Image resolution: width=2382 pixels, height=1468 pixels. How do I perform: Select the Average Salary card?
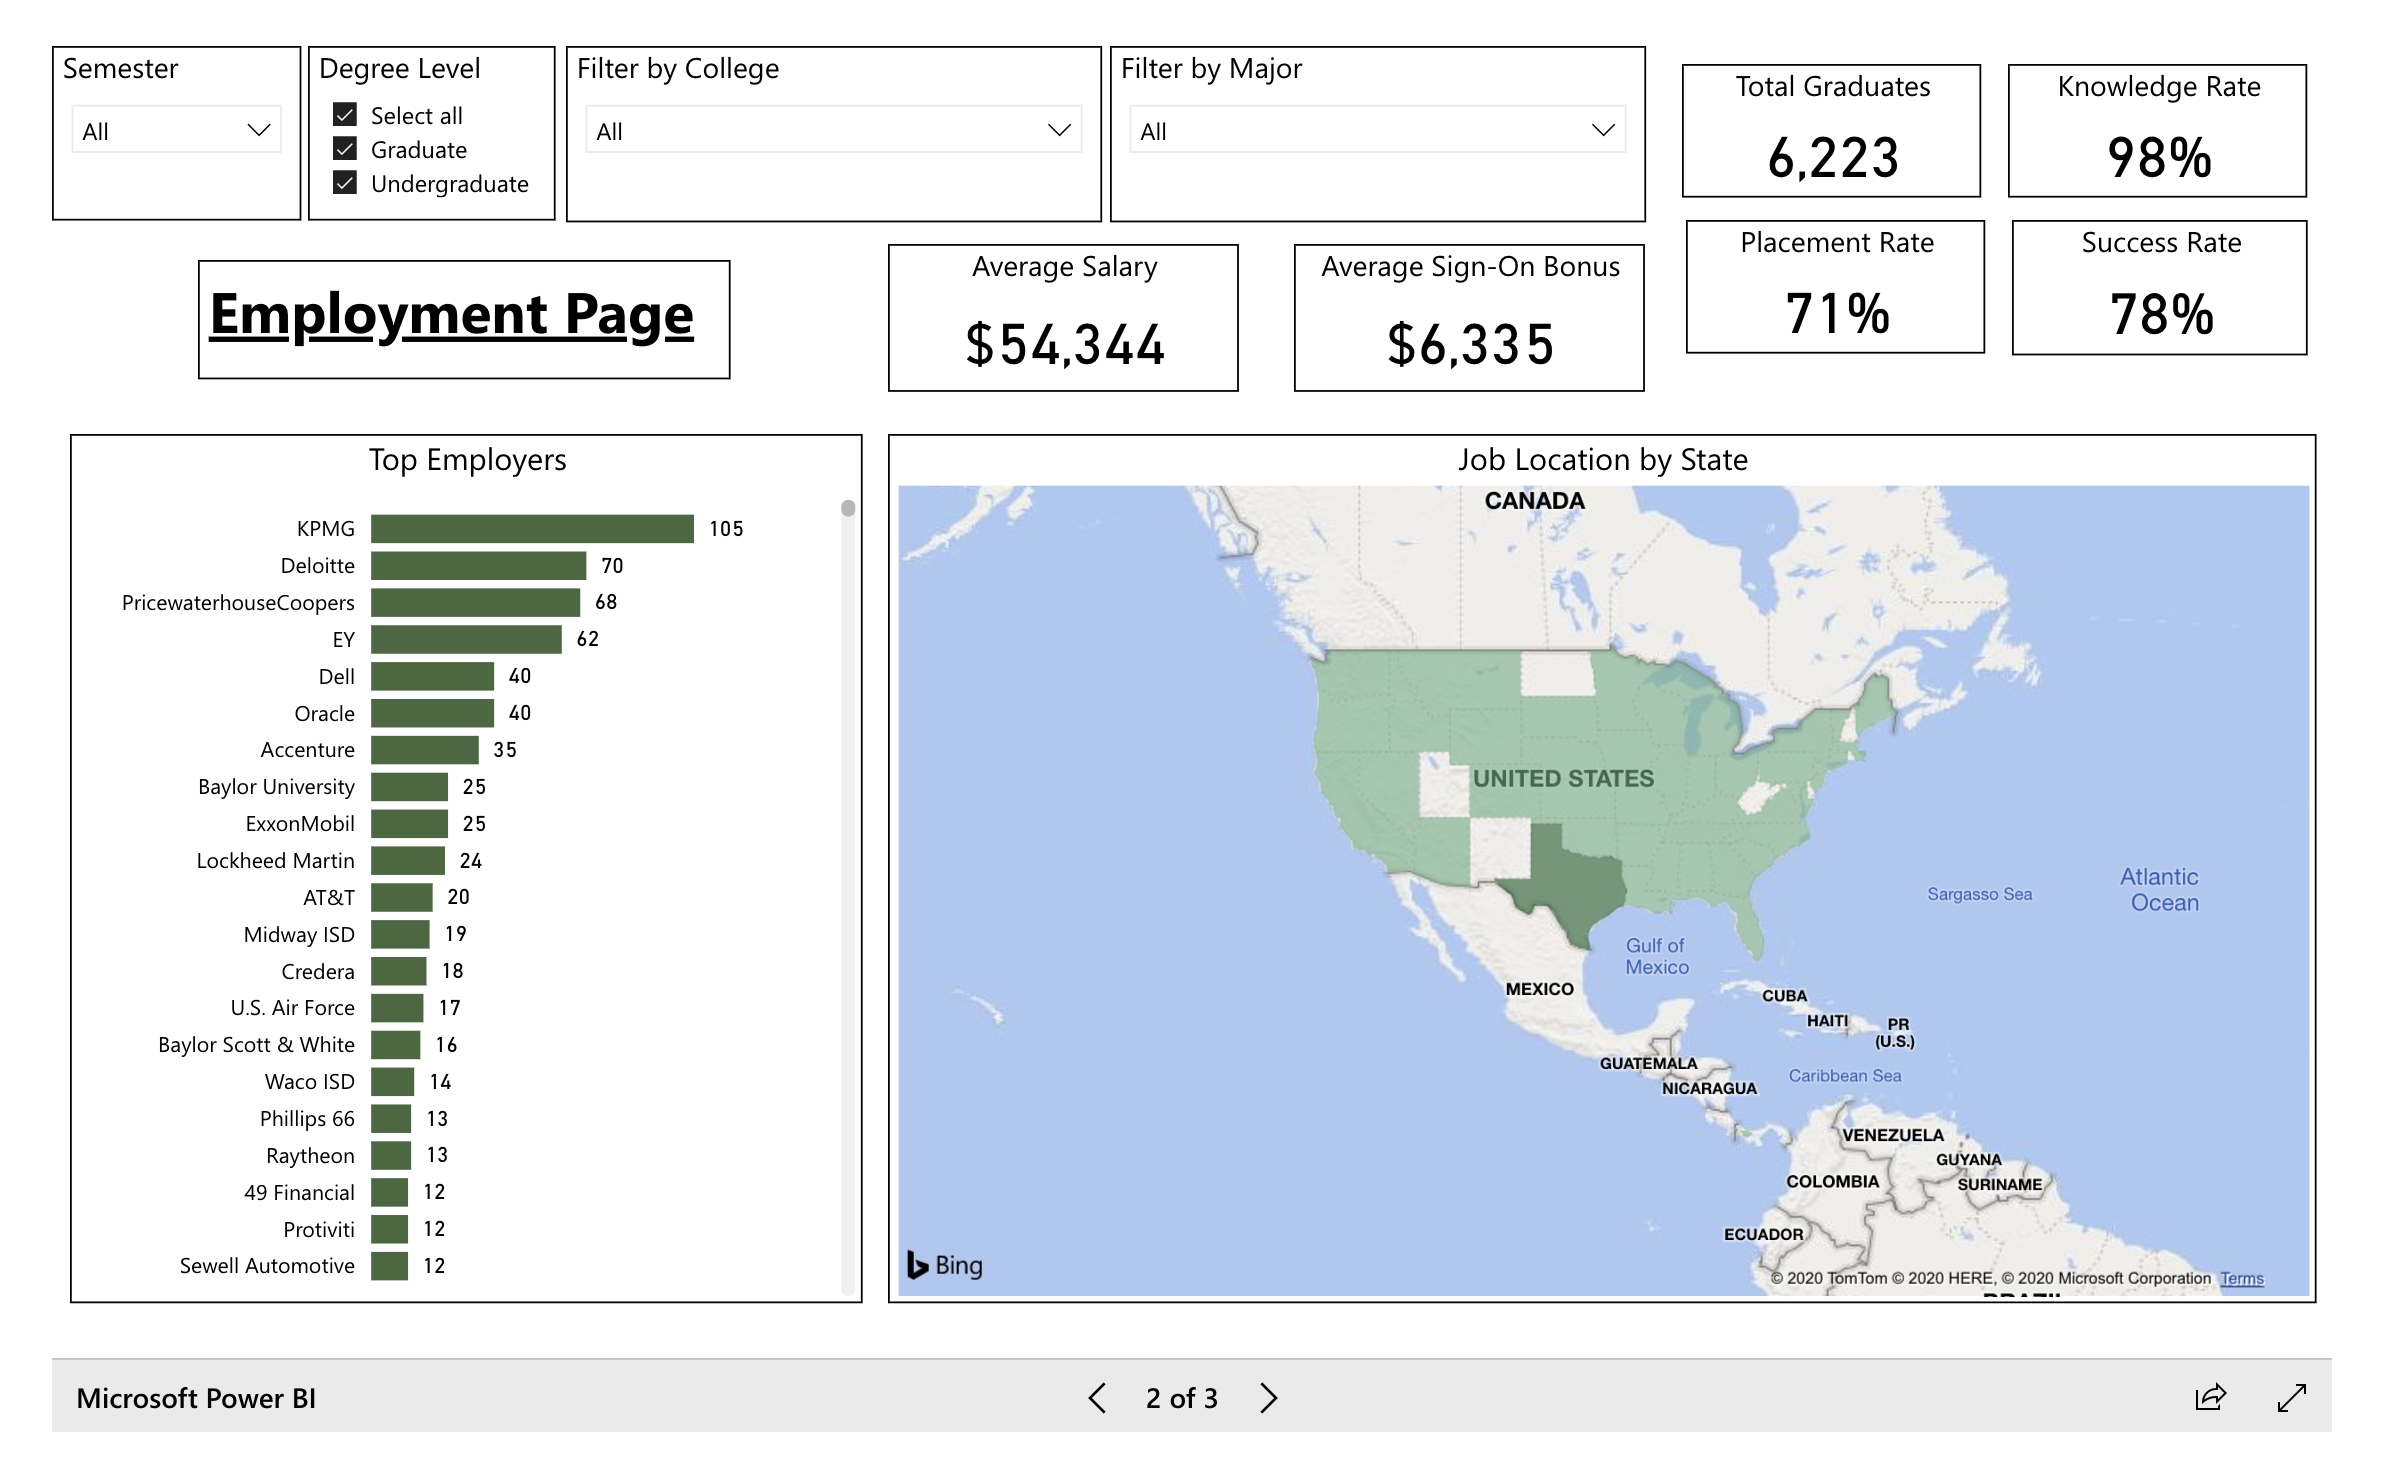point(1063,318)
